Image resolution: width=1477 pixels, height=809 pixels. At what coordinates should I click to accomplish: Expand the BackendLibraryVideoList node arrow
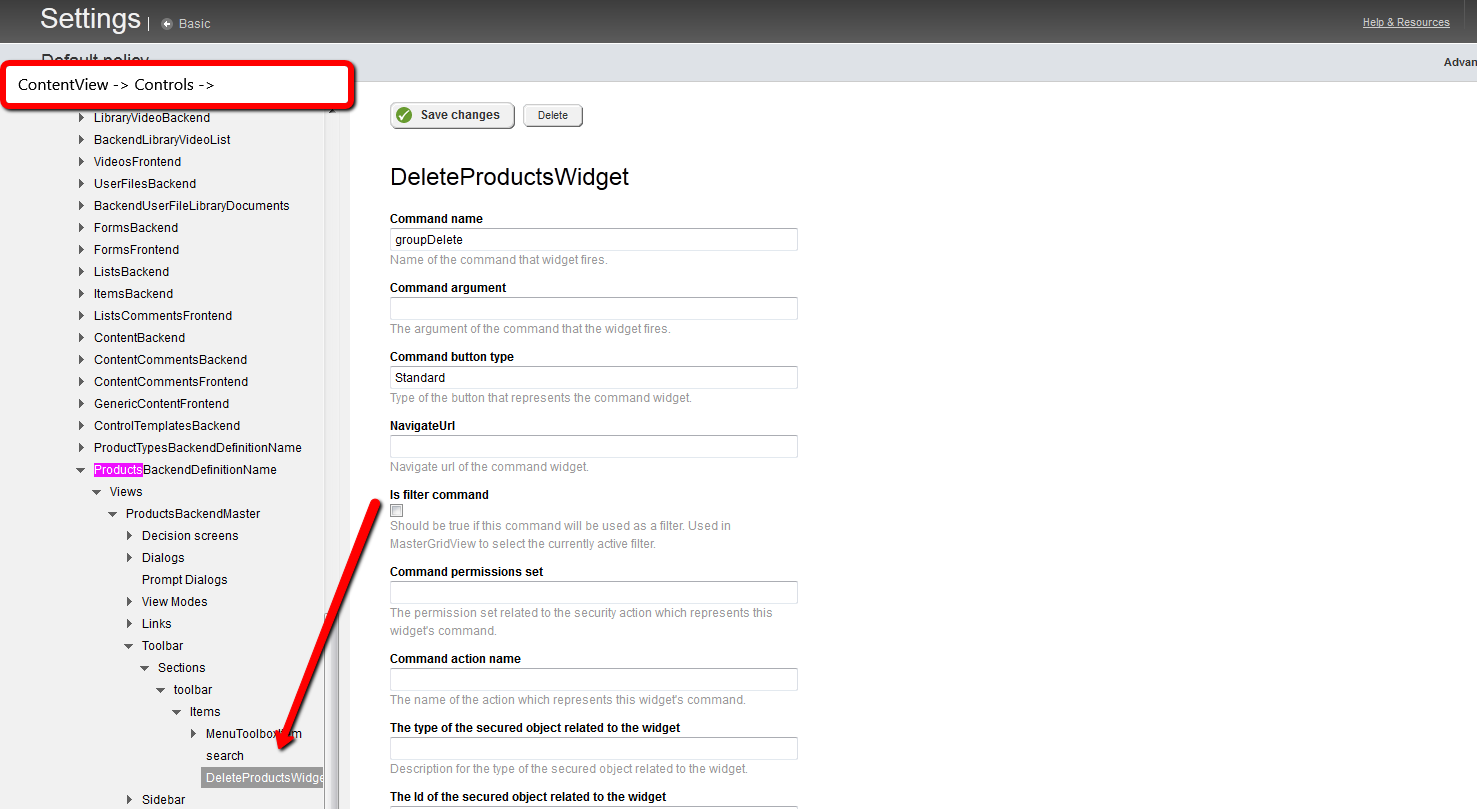click(x=82, y=140)
